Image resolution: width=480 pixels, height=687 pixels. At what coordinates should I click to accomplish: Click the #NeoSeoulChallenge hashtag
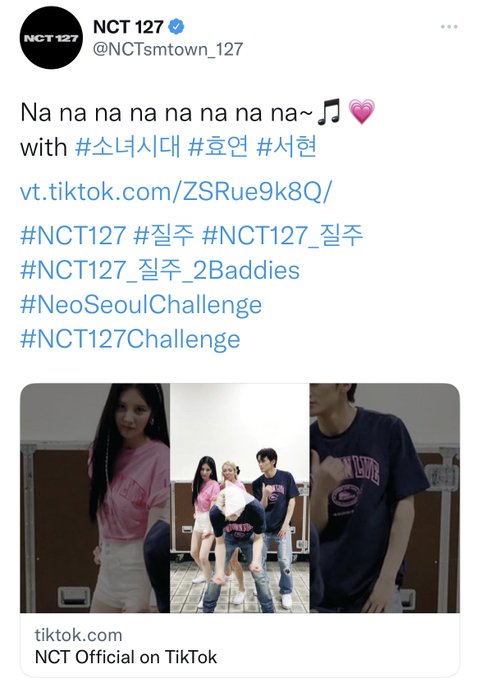tap(141, 305)
